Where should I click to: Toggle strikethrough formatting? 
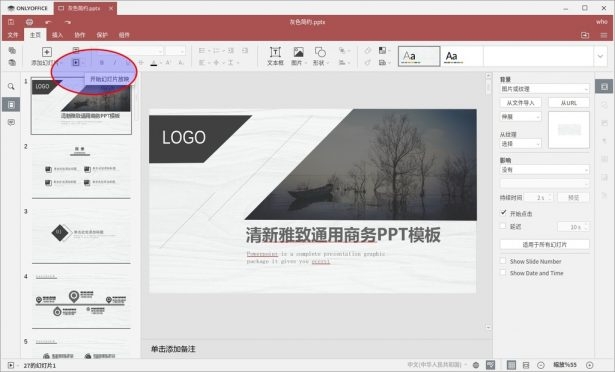(x=141, y=63)
